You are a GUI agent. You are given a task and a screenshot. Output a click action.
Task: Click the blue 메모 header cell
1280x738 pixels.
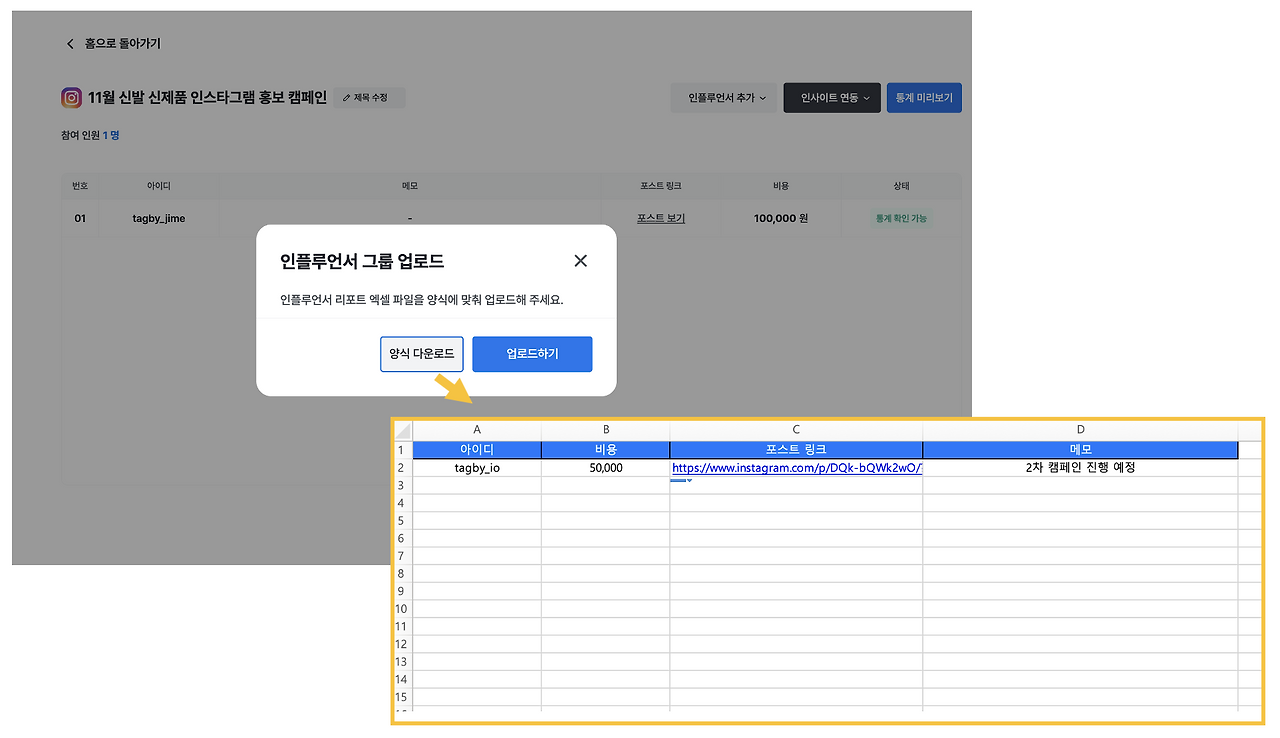pyautogui.click(x=1080, y=449)
